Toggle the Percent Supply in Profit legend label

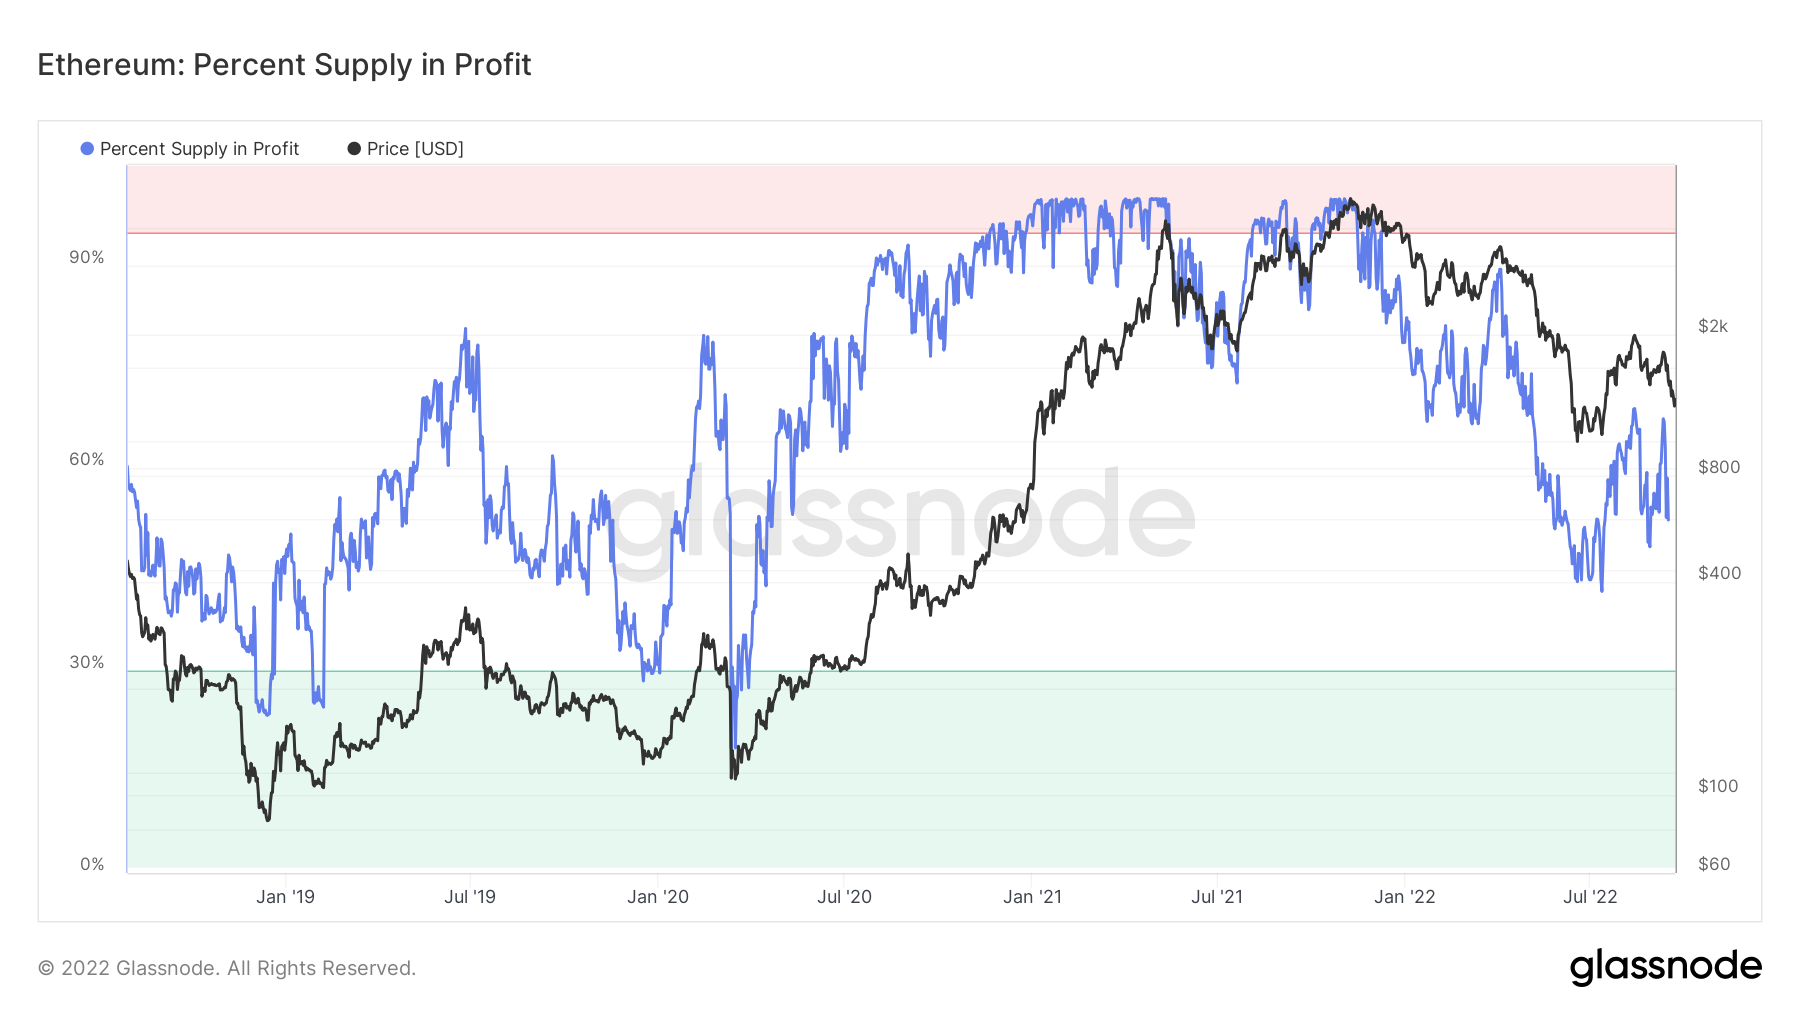click(199, 149)
